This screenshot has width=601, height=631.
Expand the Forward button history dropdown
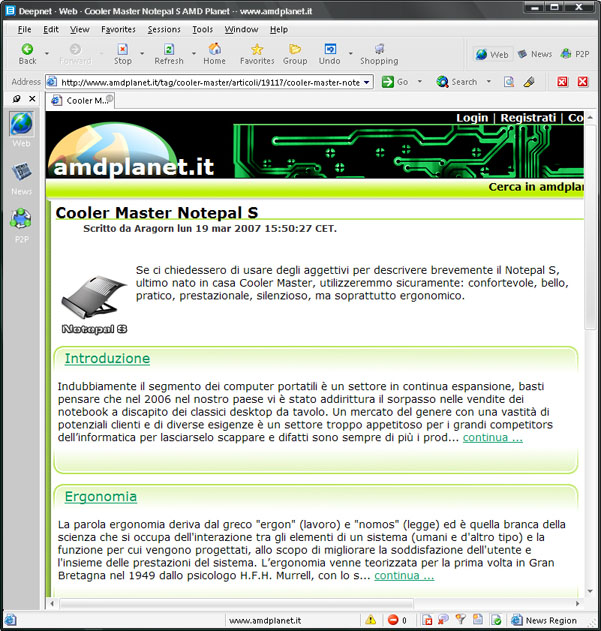pyautogui.click(x=101, y=54)
